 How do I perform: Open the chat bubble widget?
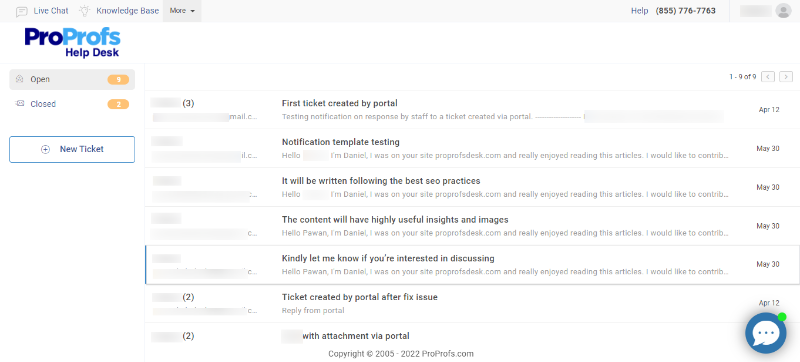pyautogui.click(x=765, y=333)
